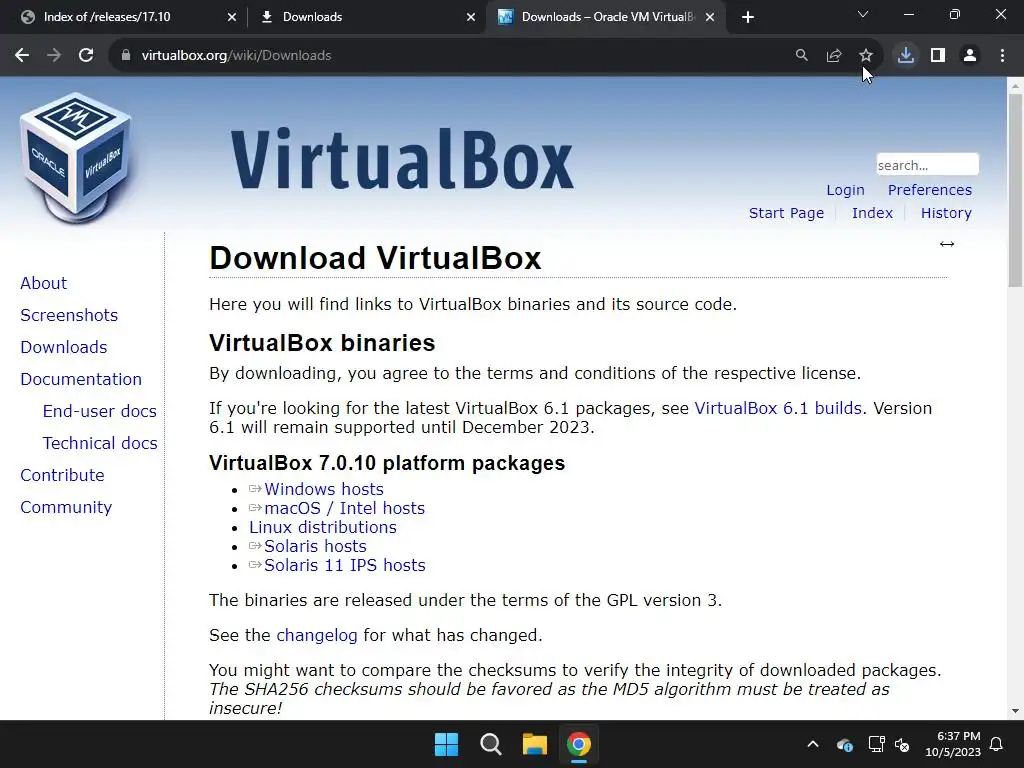
Task: Close the Index of /releases/17.10 tab
Action: coord(232,17)
